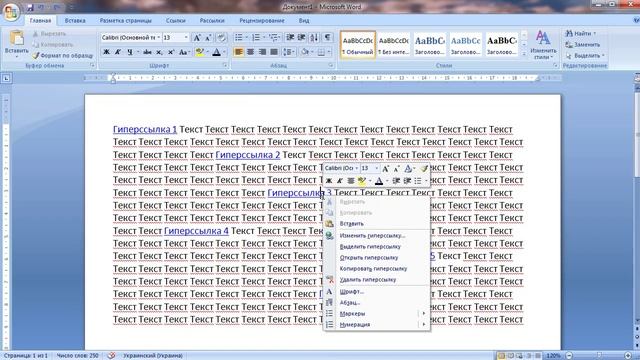640x360 pixels.
Task: Open the line spacing dropdown in ribbon
Action: coord(289,52)
